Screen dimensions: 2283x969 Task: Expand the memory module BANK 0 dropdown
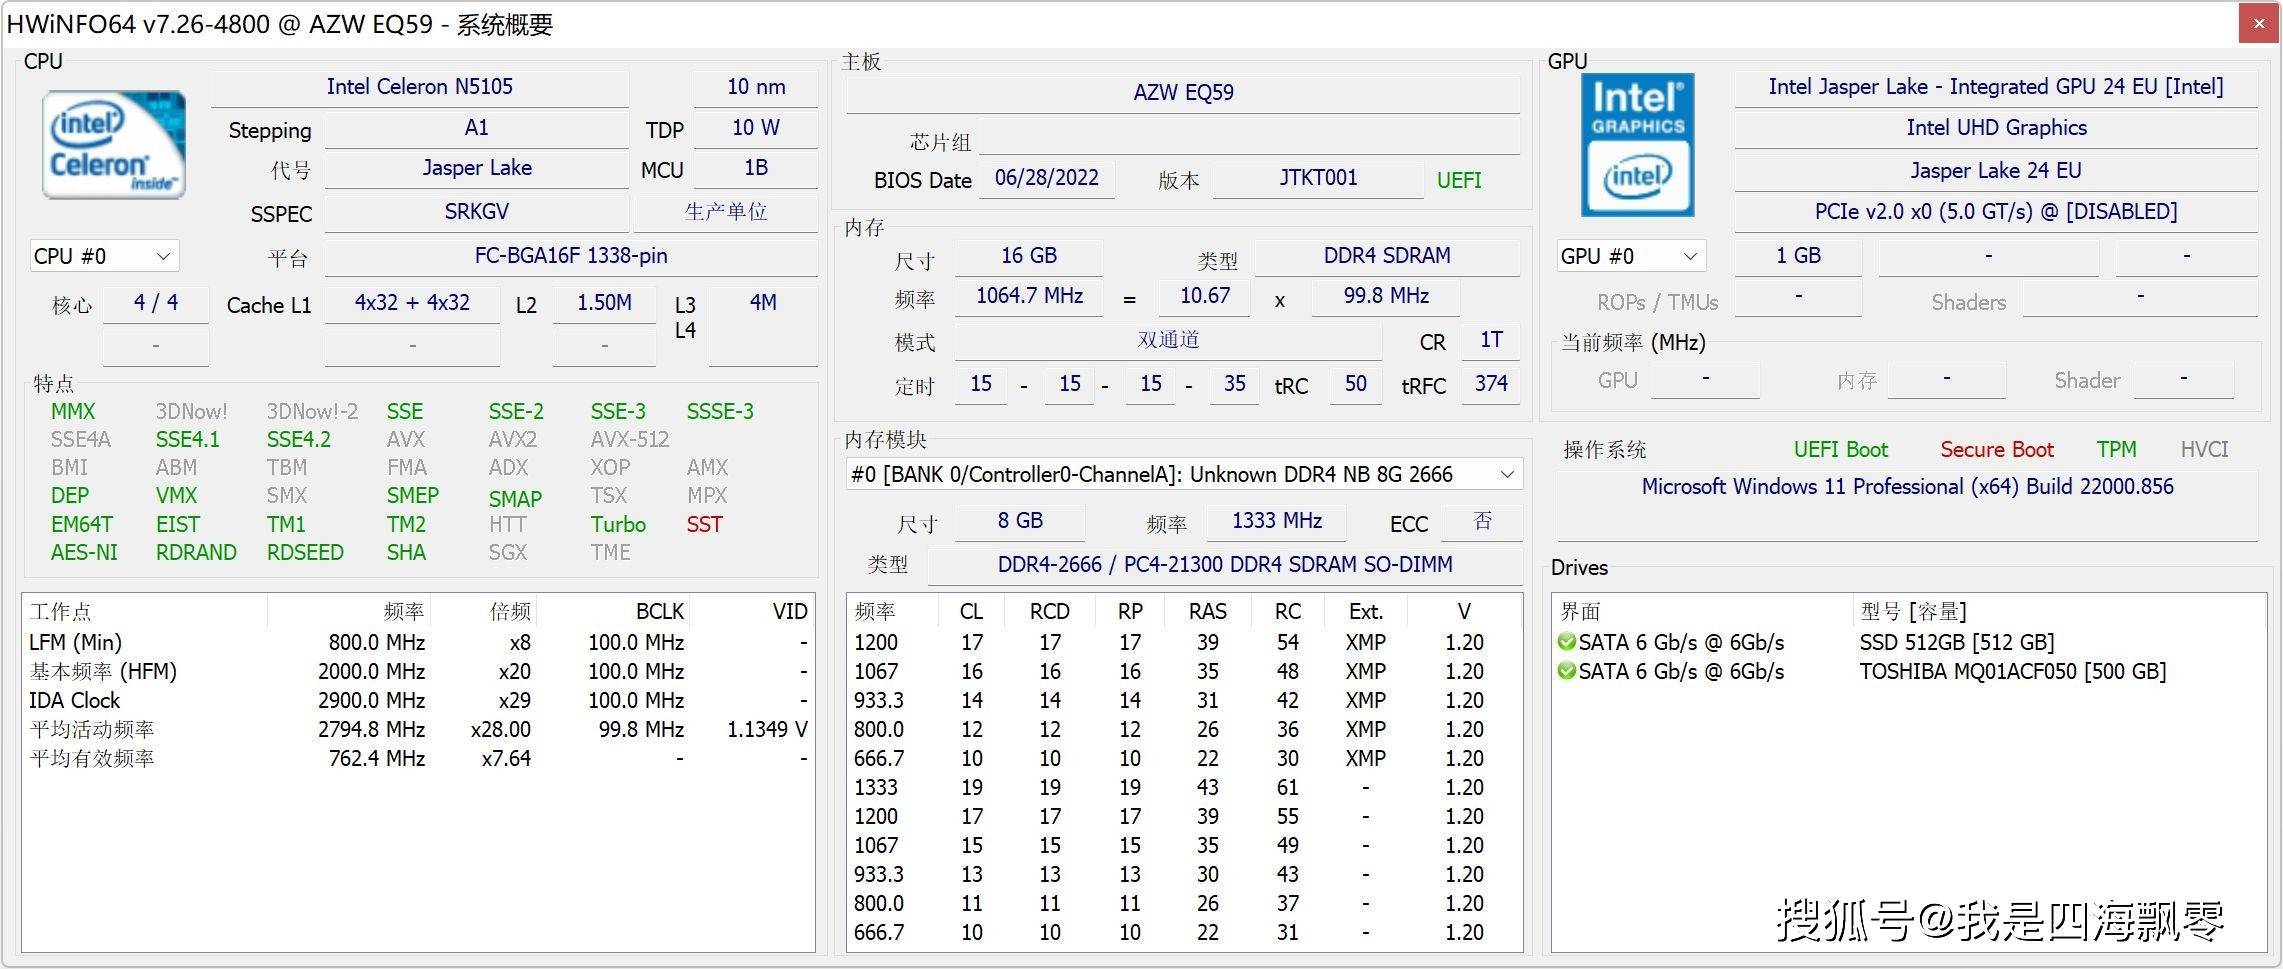click(1184, 474)
